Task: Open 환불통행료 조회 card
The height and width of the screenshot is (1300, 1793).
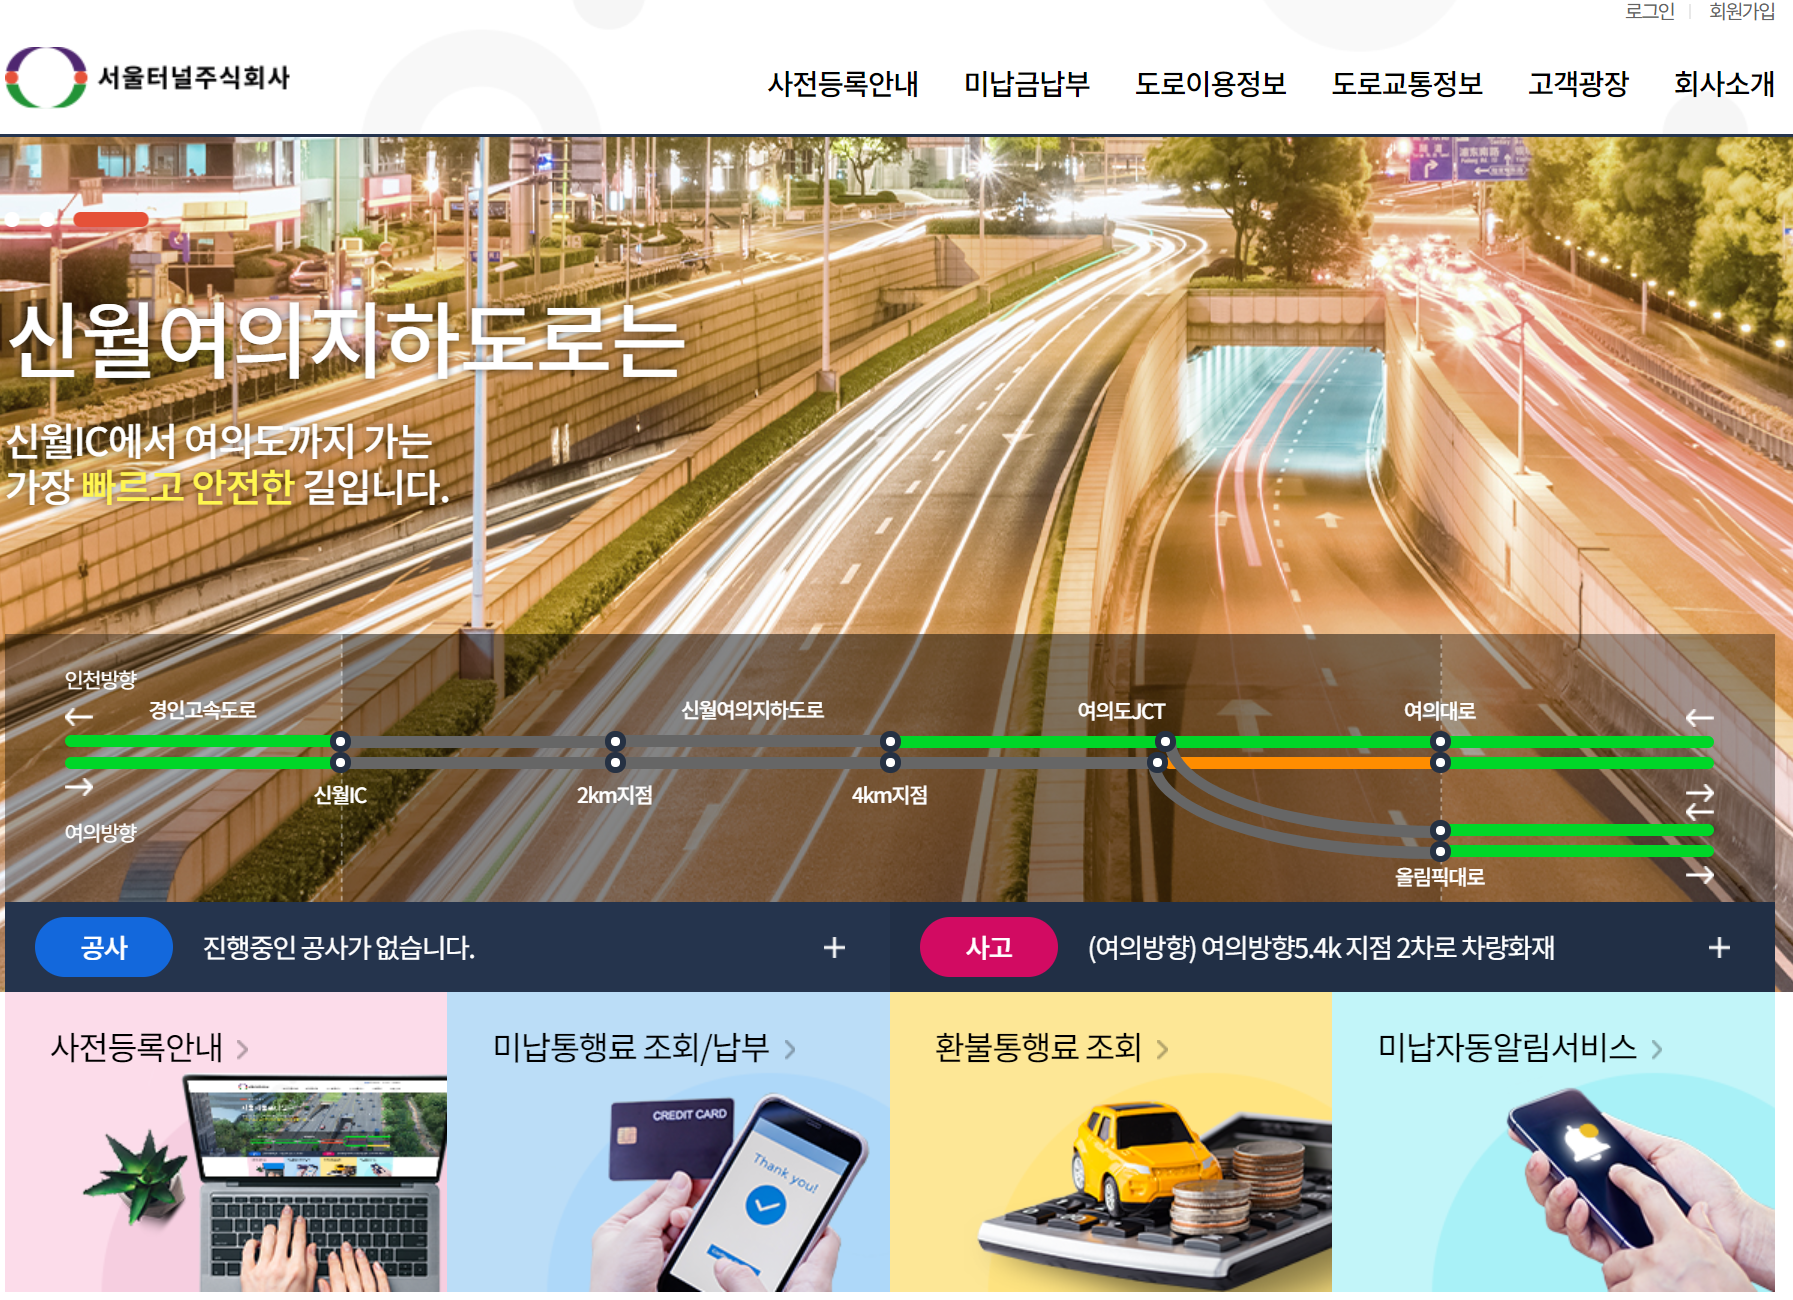Action: [x=1111, y=1142]
